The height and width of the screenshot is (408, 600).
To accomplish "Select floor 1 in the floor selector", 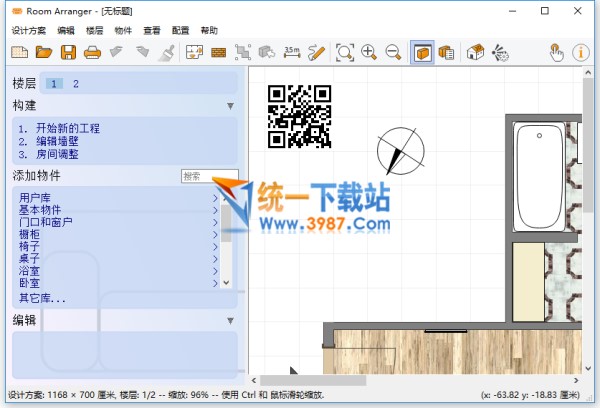I will pyautogui.click(x=54, y=84).
